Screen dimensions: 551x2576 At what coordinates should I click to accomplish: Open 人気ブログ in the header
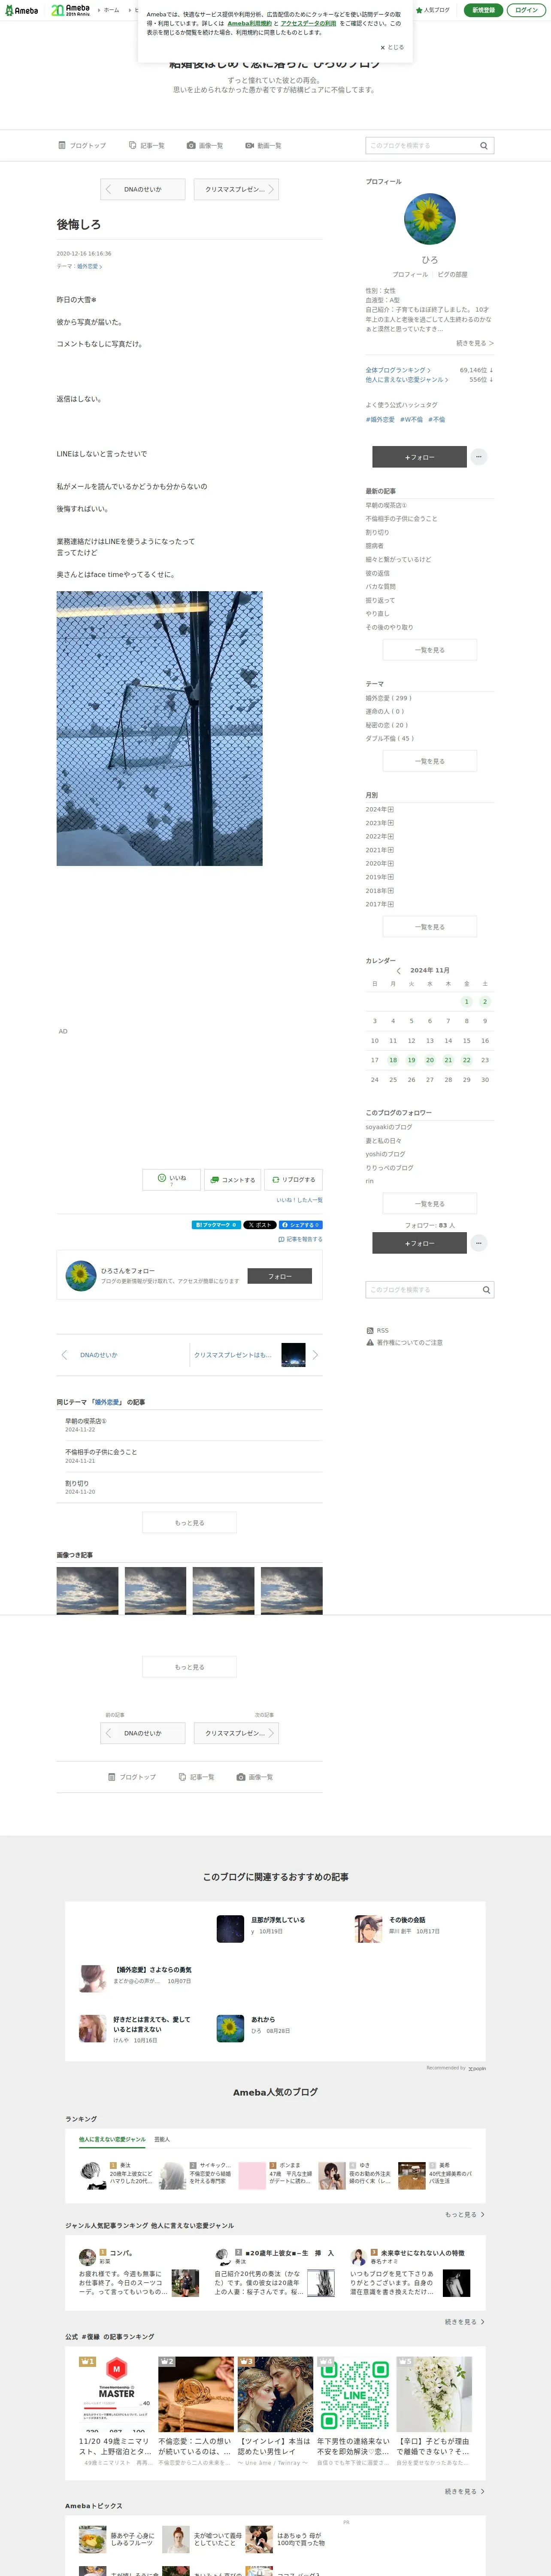point(433,10)
